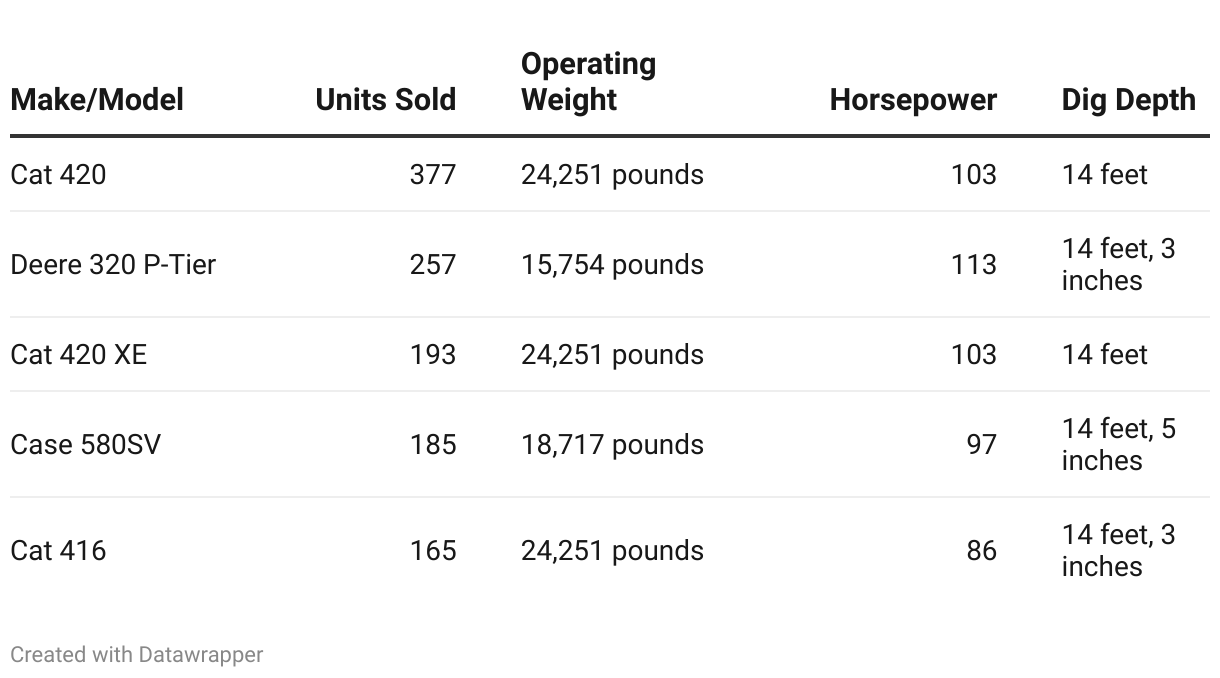
Task: Click the 86 horsepower value
Action: click(x=981, y=551)
